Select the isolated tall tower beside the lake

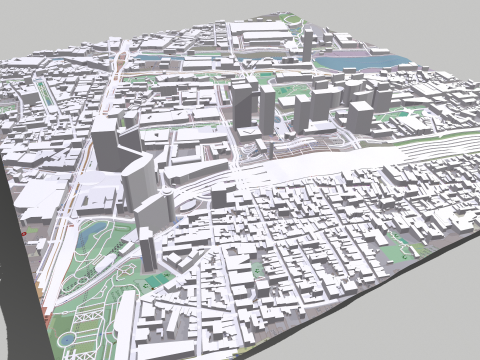[x=308, y=45]
